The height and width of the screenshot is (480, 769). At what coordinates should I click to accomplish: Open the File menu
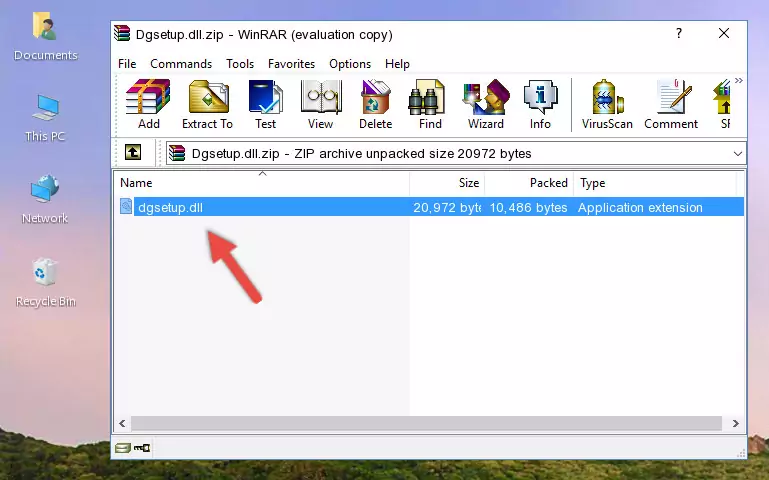127,64
